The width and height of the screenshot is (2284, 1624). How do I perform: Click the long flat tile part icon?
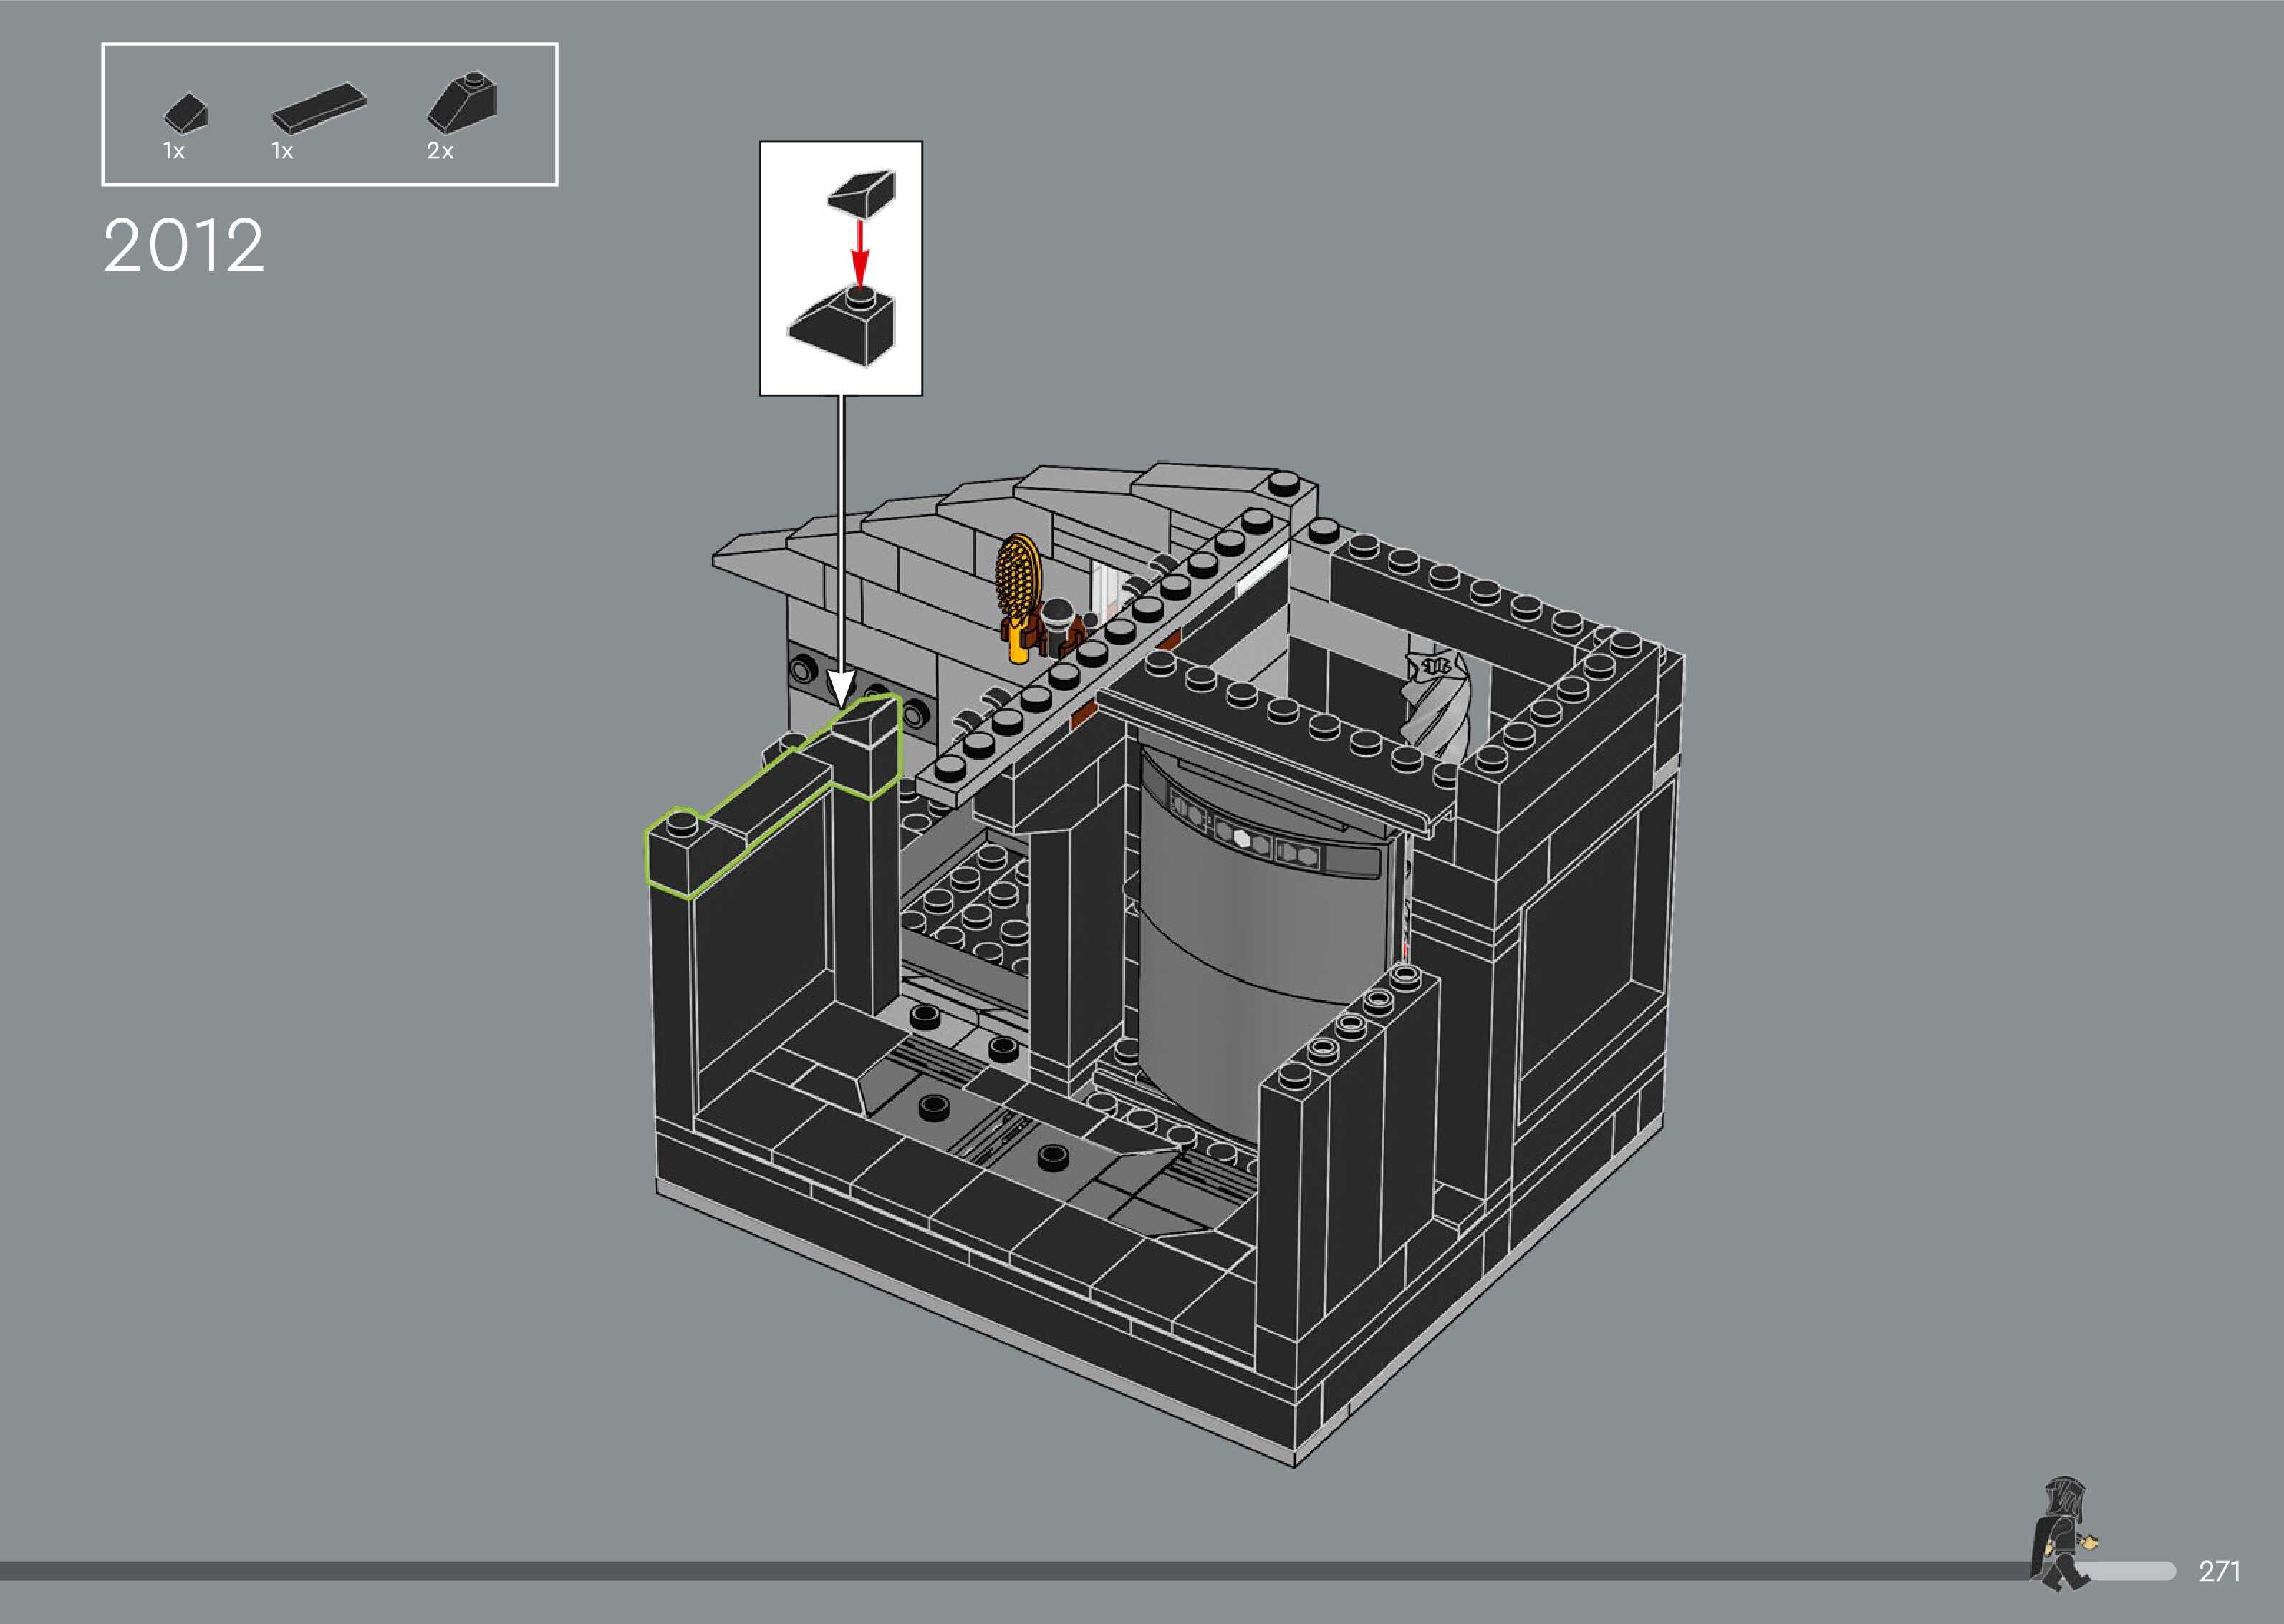[x=319, y=108]
